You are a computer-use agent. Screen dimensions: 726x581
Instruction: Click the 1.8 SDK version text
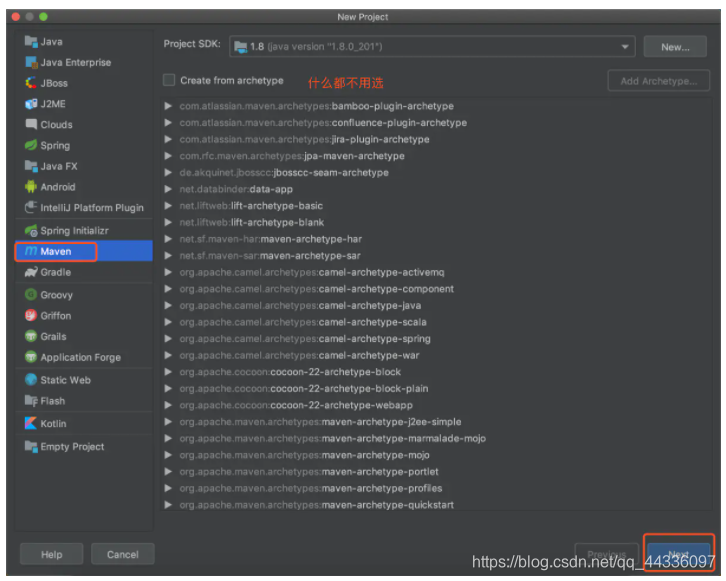click(x=257, y=47)
